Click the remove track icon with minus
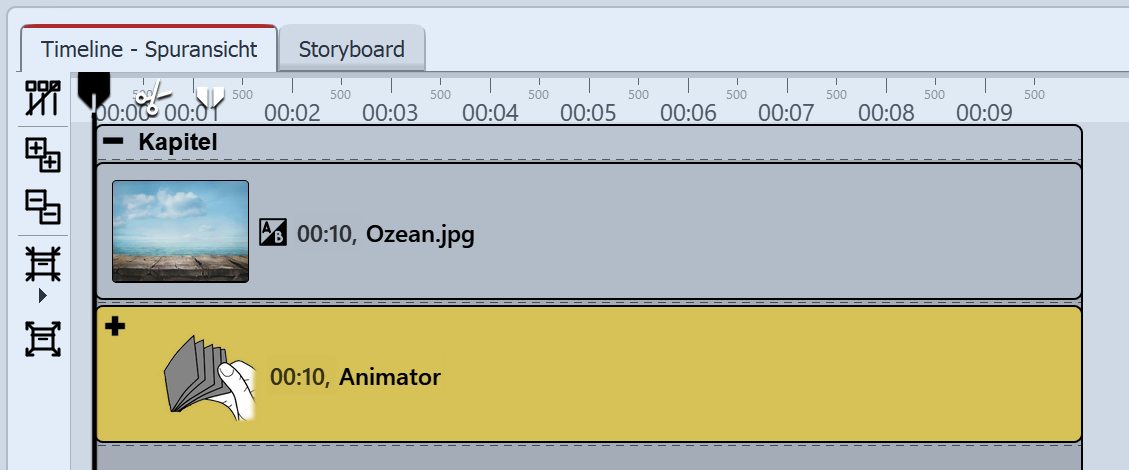 (x=43, y=207)
